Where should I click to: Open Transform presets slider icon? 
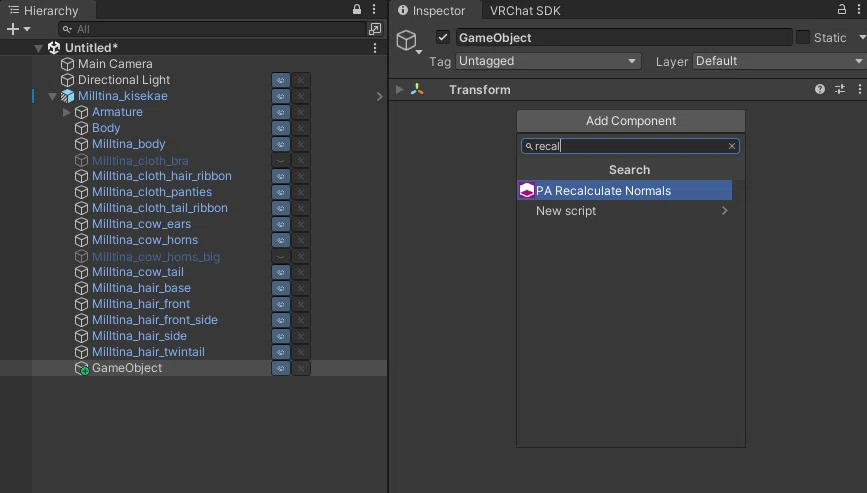840,89
